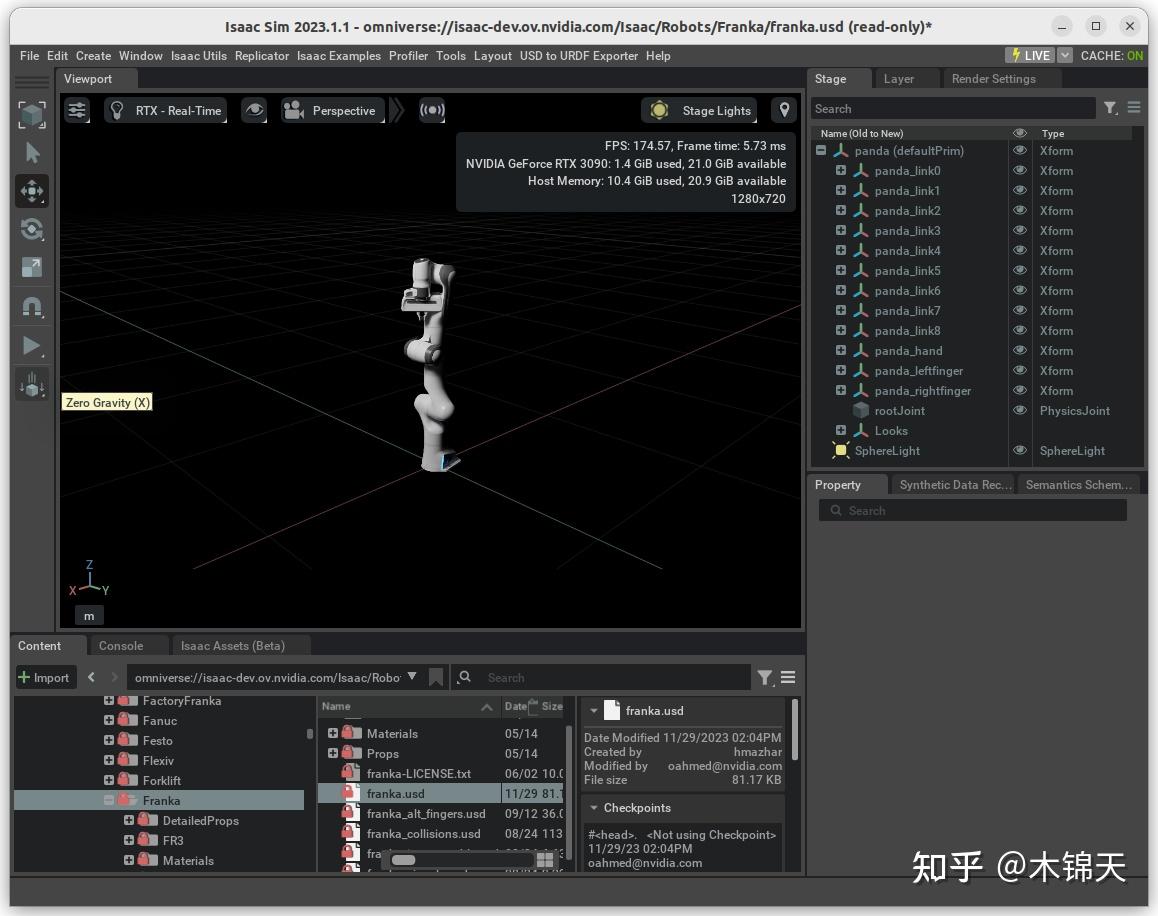The width and height of the screenshot is (1158, 916).
Task: Click the Import button in Content panel
Action: (x=45, y=677)
